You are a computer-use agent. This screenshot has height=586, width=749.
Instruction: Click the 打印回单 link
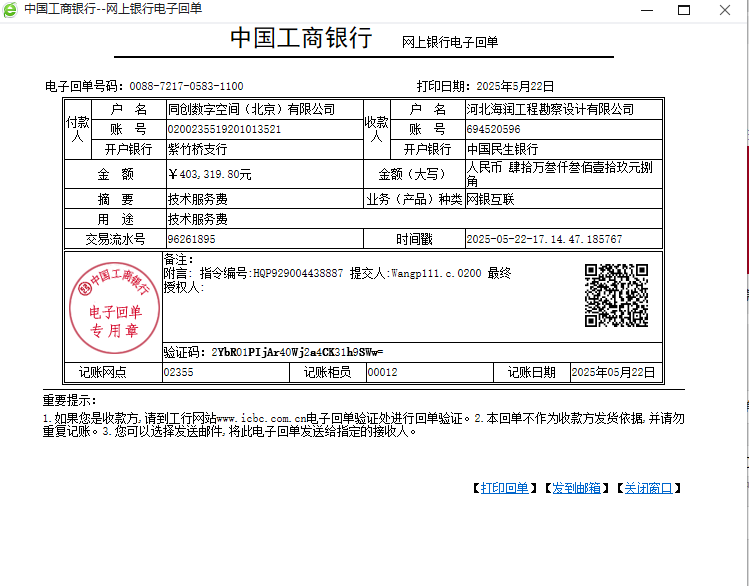coord(504,488)
